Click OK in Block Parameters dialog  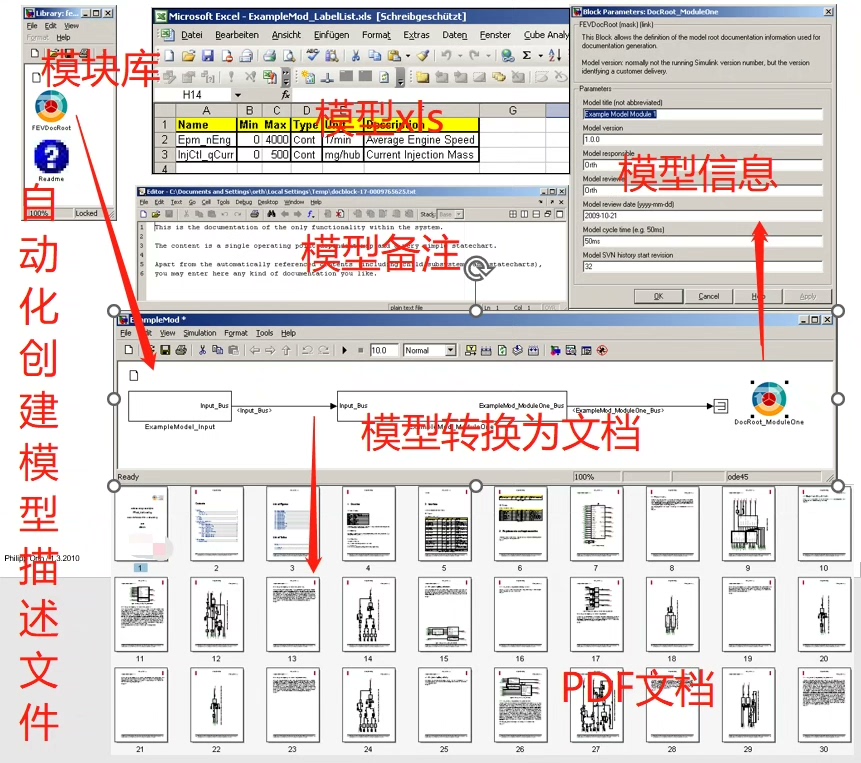coord(658,296)
